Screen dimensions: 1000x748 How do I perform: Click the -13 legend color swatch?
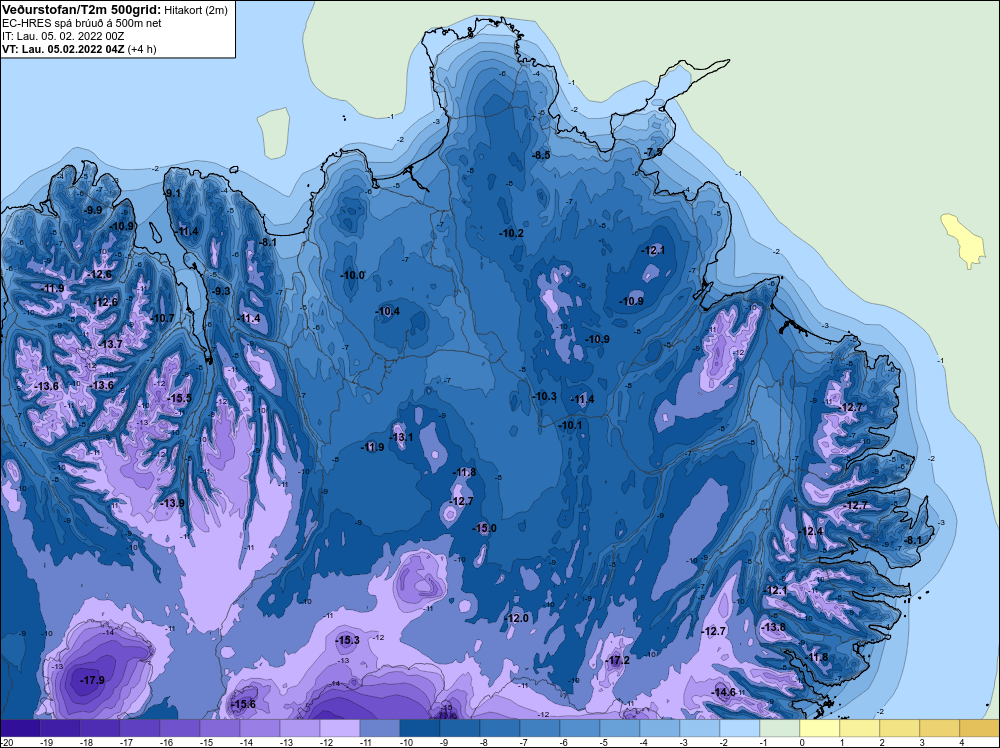coord(300,728)
